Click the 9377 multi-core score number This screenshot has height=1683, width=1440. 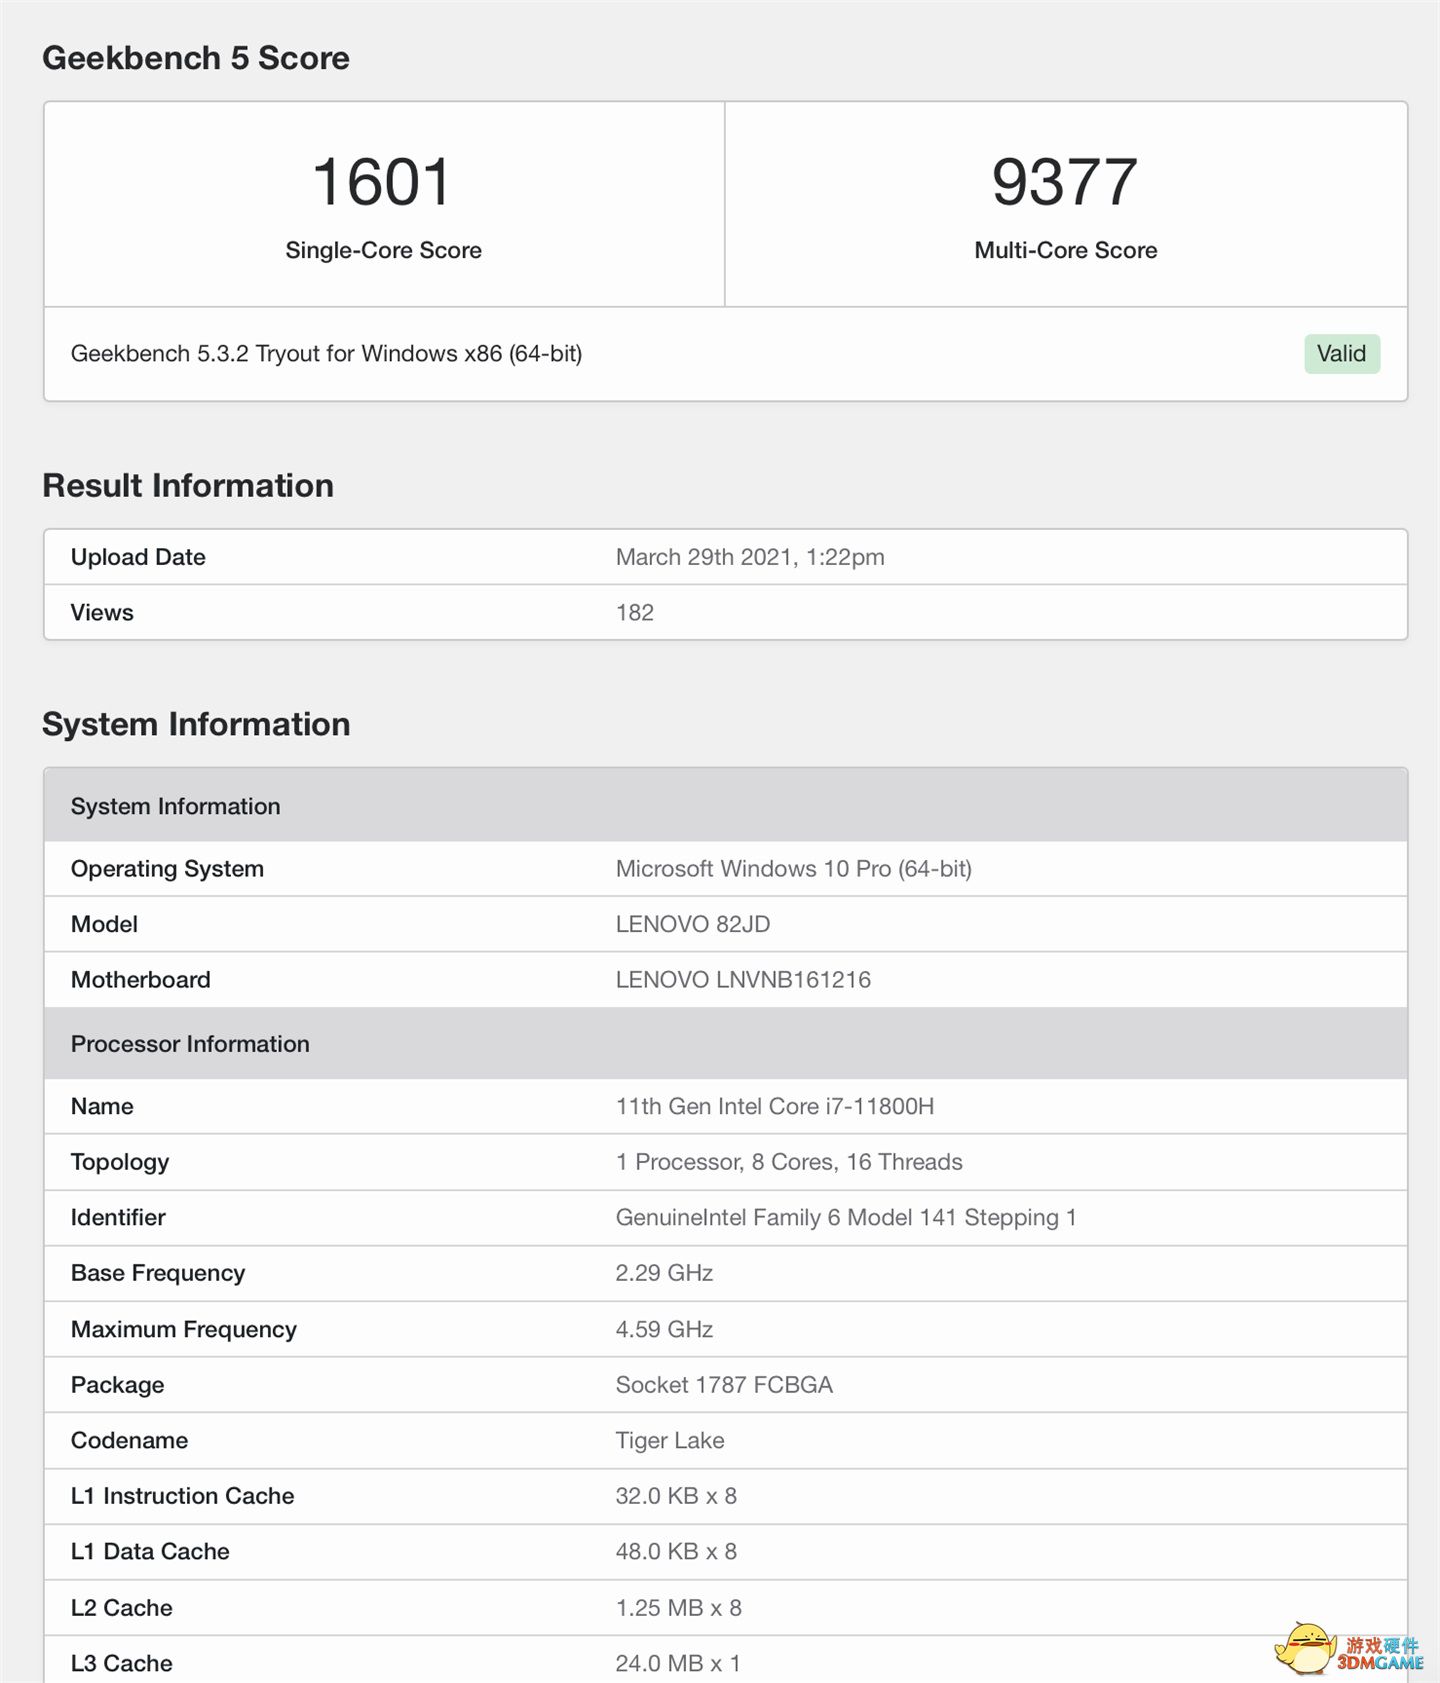pos(1065,182)
